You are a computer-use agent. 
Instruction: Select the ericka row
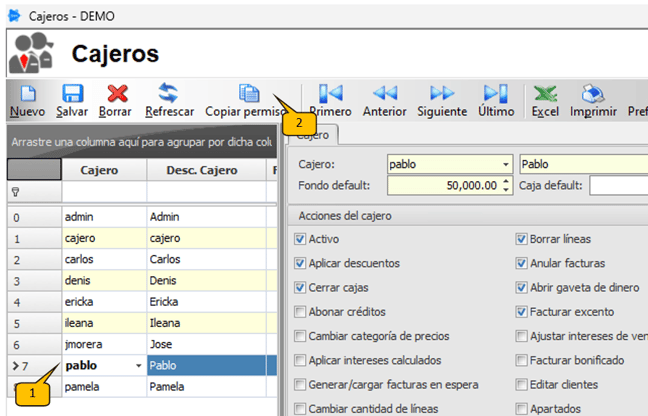142,302
